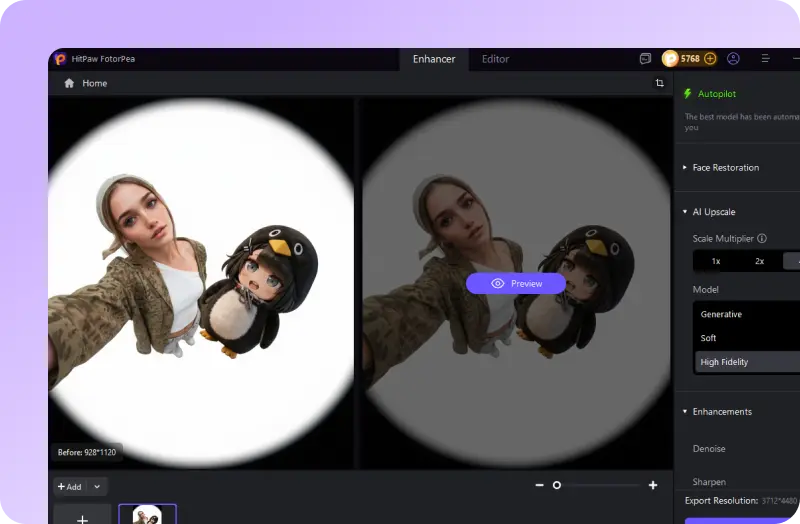Click the Add button
This screenshot has width=800, height=524.
coord(70,487)
